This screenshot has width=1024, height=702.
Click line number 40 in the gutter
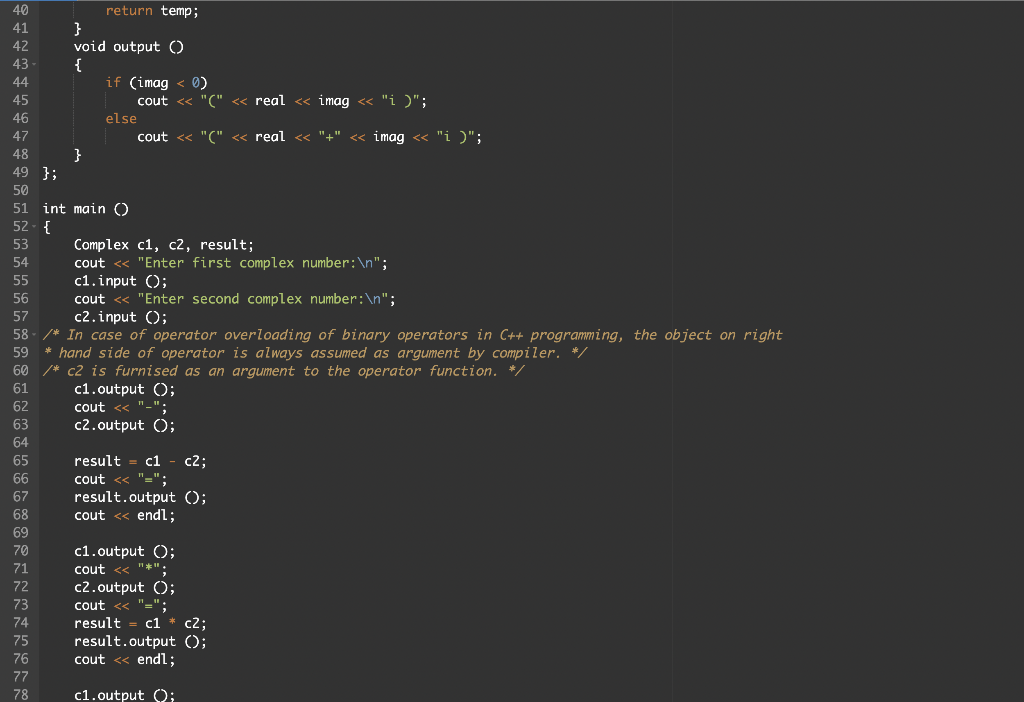coord(20,10)
